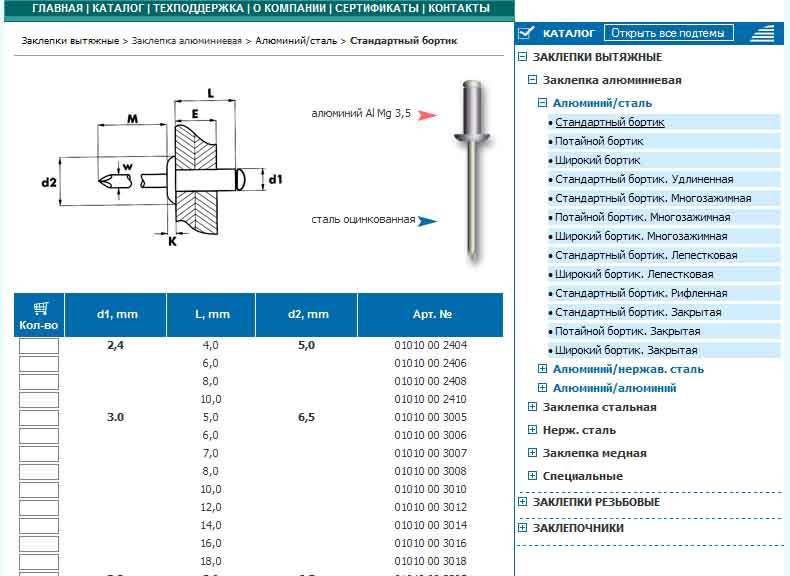The image size is (790, 576).
Task: Click quantity field for article 01010 00 3008
Action: coord(39,472)
